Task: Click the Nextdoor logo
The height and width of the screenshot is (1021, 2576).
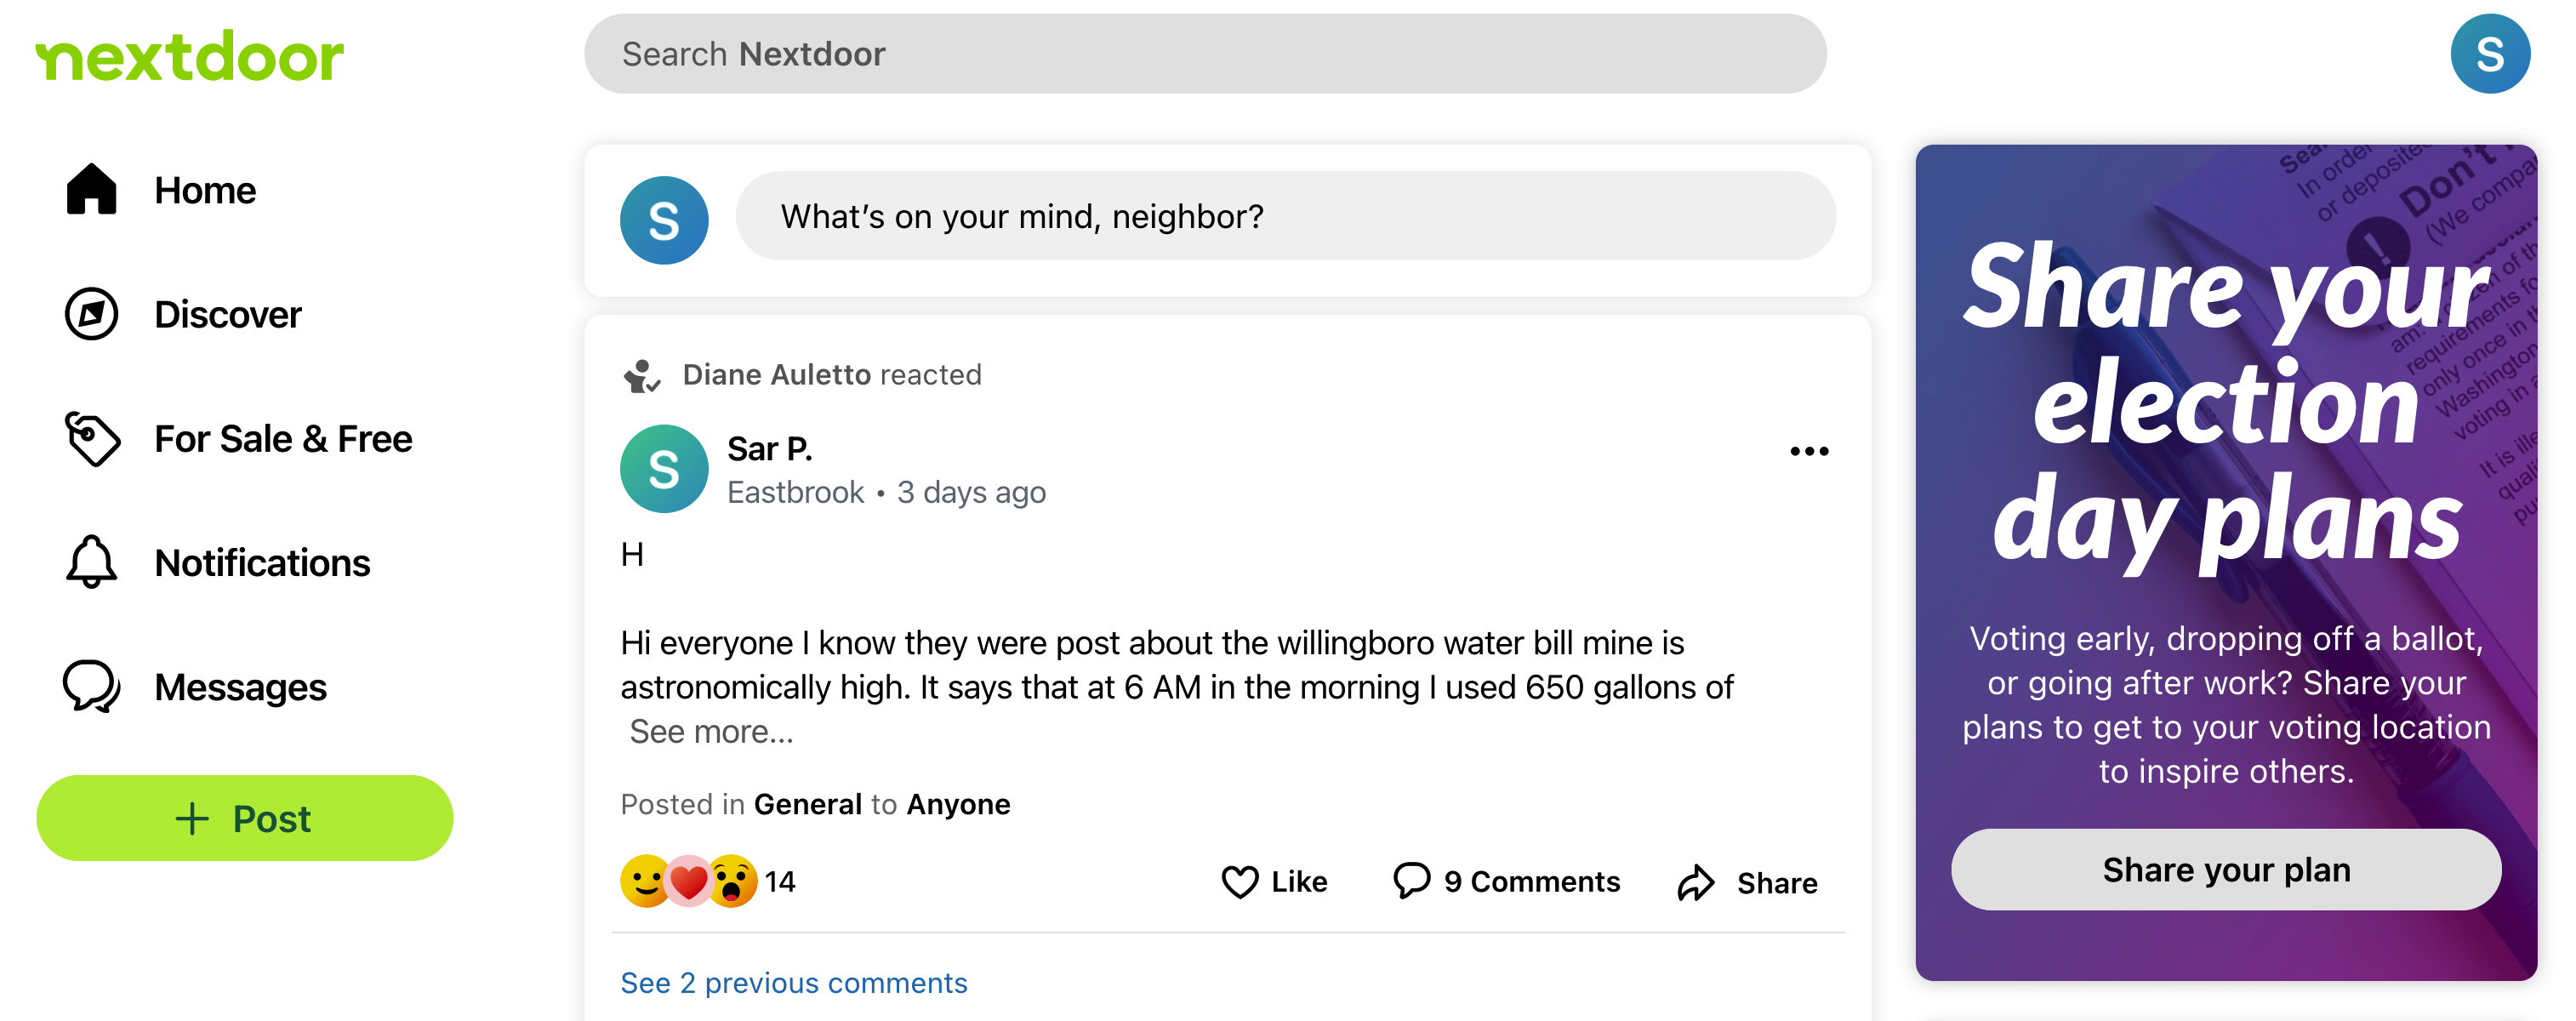Action: point(190,55)
